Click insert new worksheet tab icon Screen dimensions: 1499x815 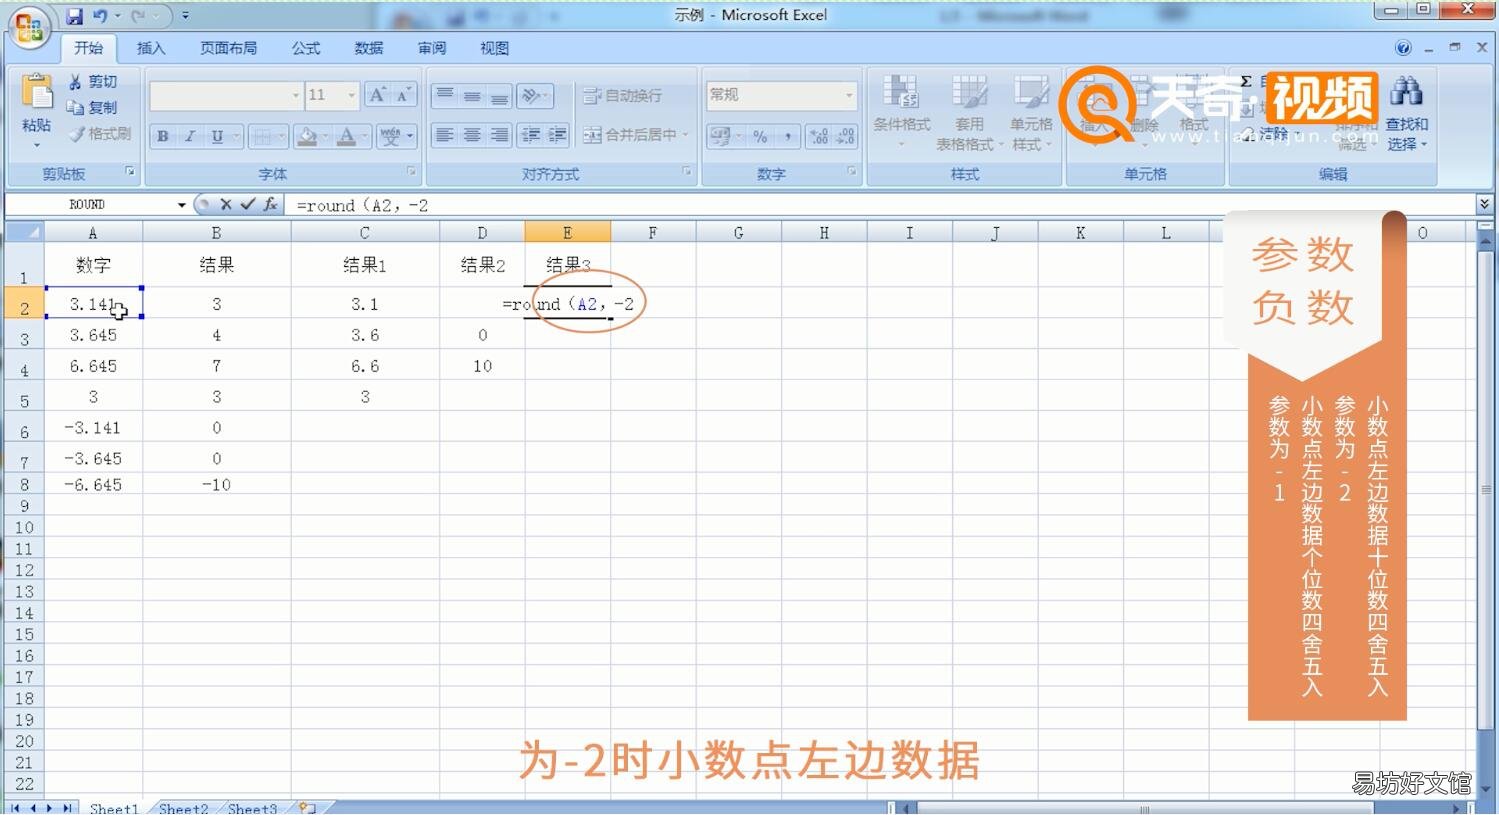pos(307,808)
